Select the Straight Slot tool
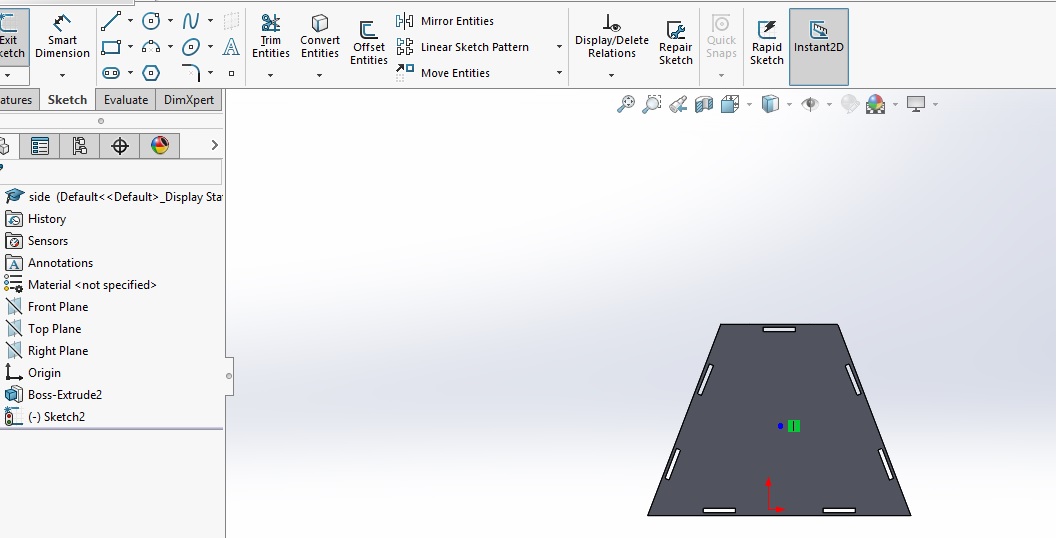 pos(111,73)
